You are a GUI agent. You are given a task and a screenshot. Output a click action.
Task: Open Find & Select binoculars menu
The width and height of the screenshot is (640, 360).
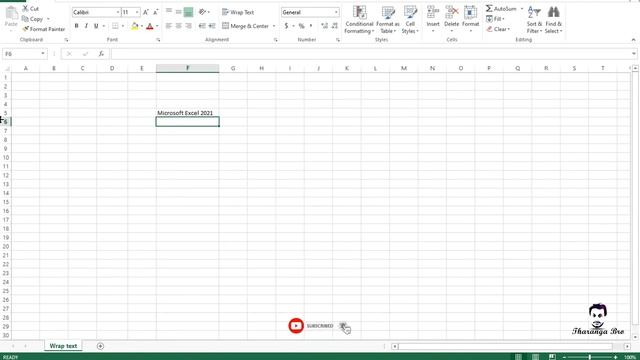553,20
